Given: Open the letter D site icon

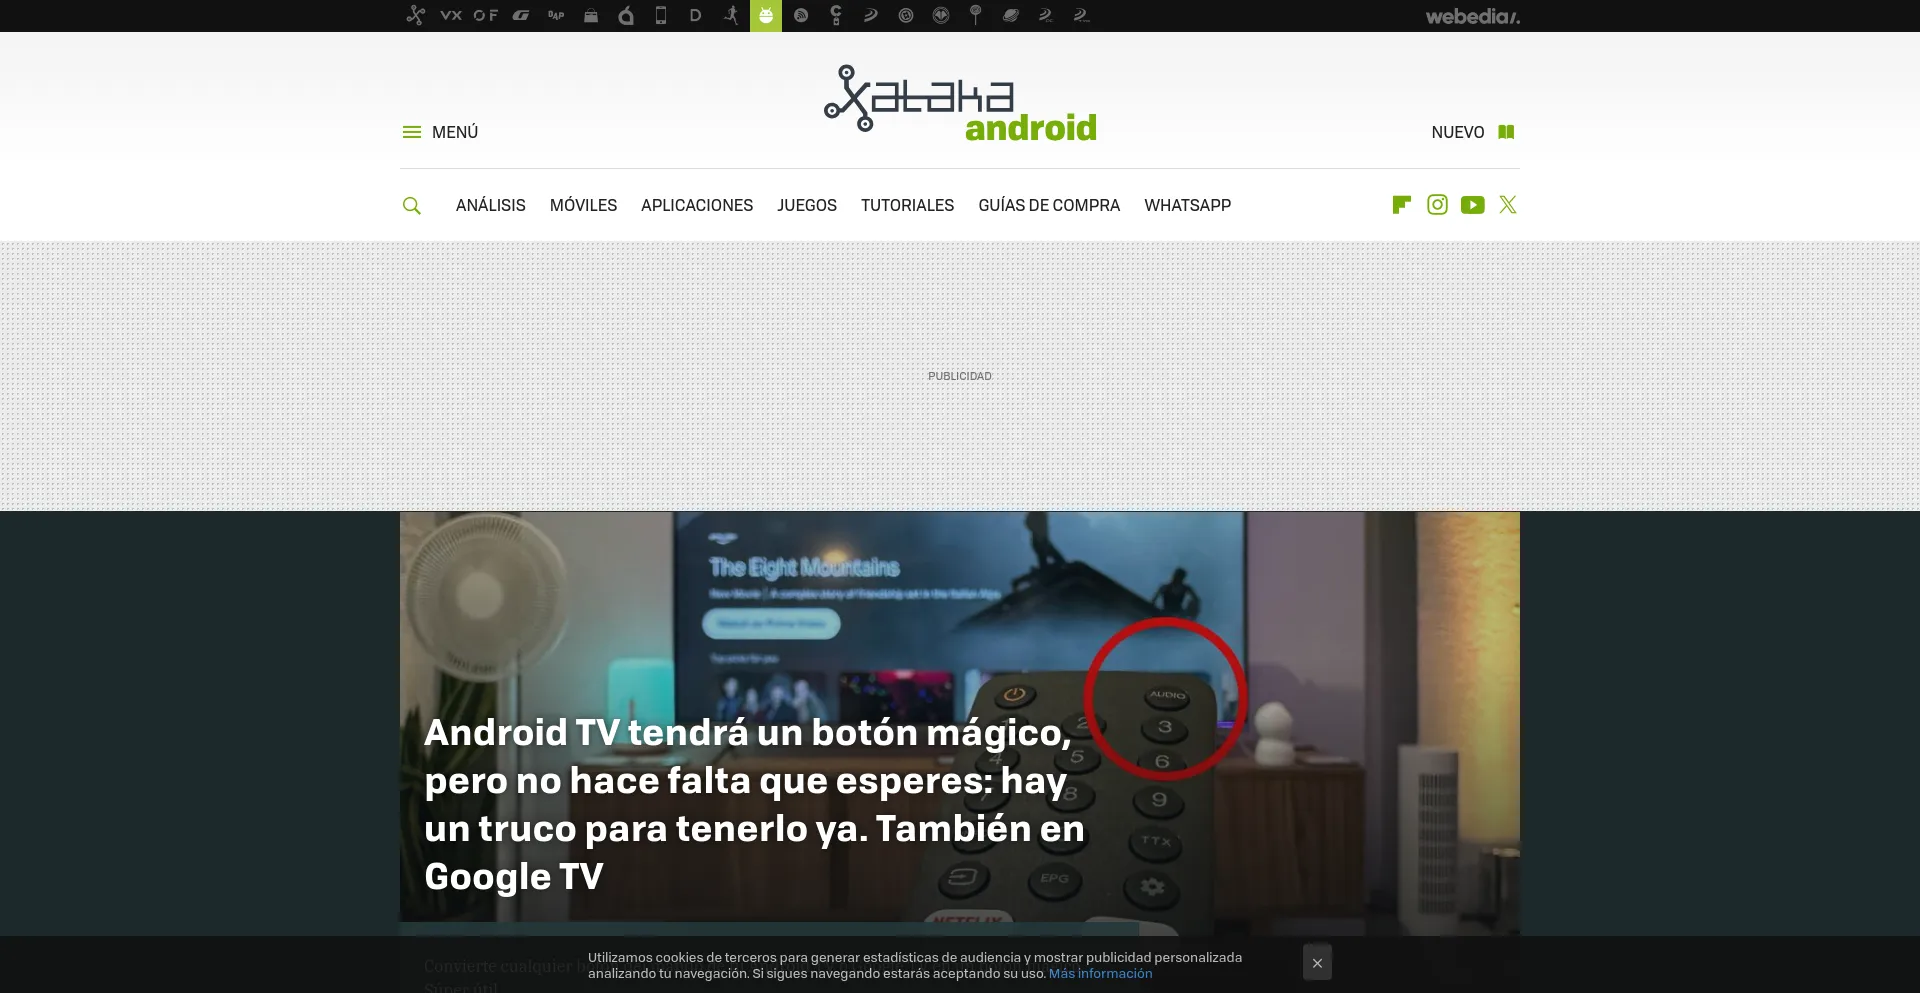Looking at the screenshot, I should (696, 15).
